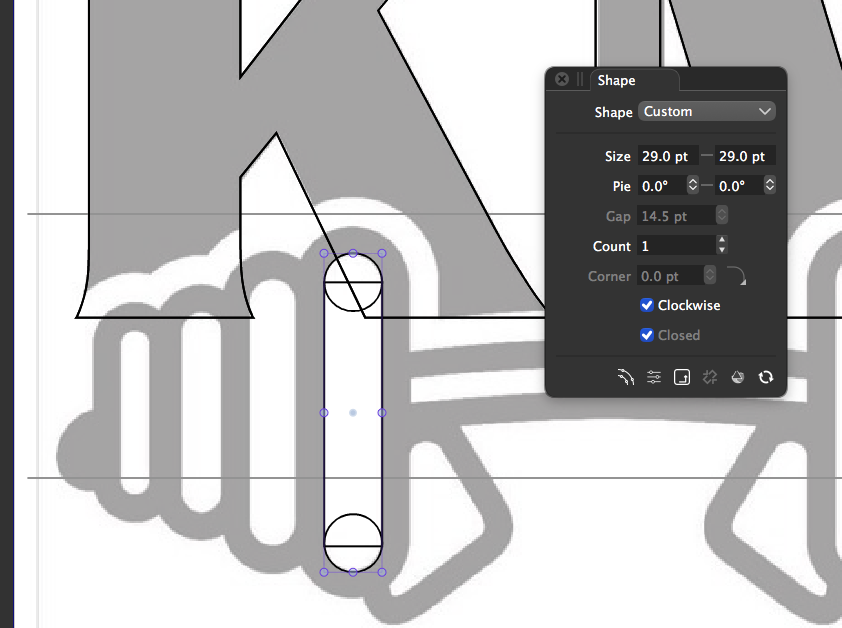The height and width of the screenshot is (628, 842).
Task: Select the Shape tab in the panel
Action: (617, 81)
